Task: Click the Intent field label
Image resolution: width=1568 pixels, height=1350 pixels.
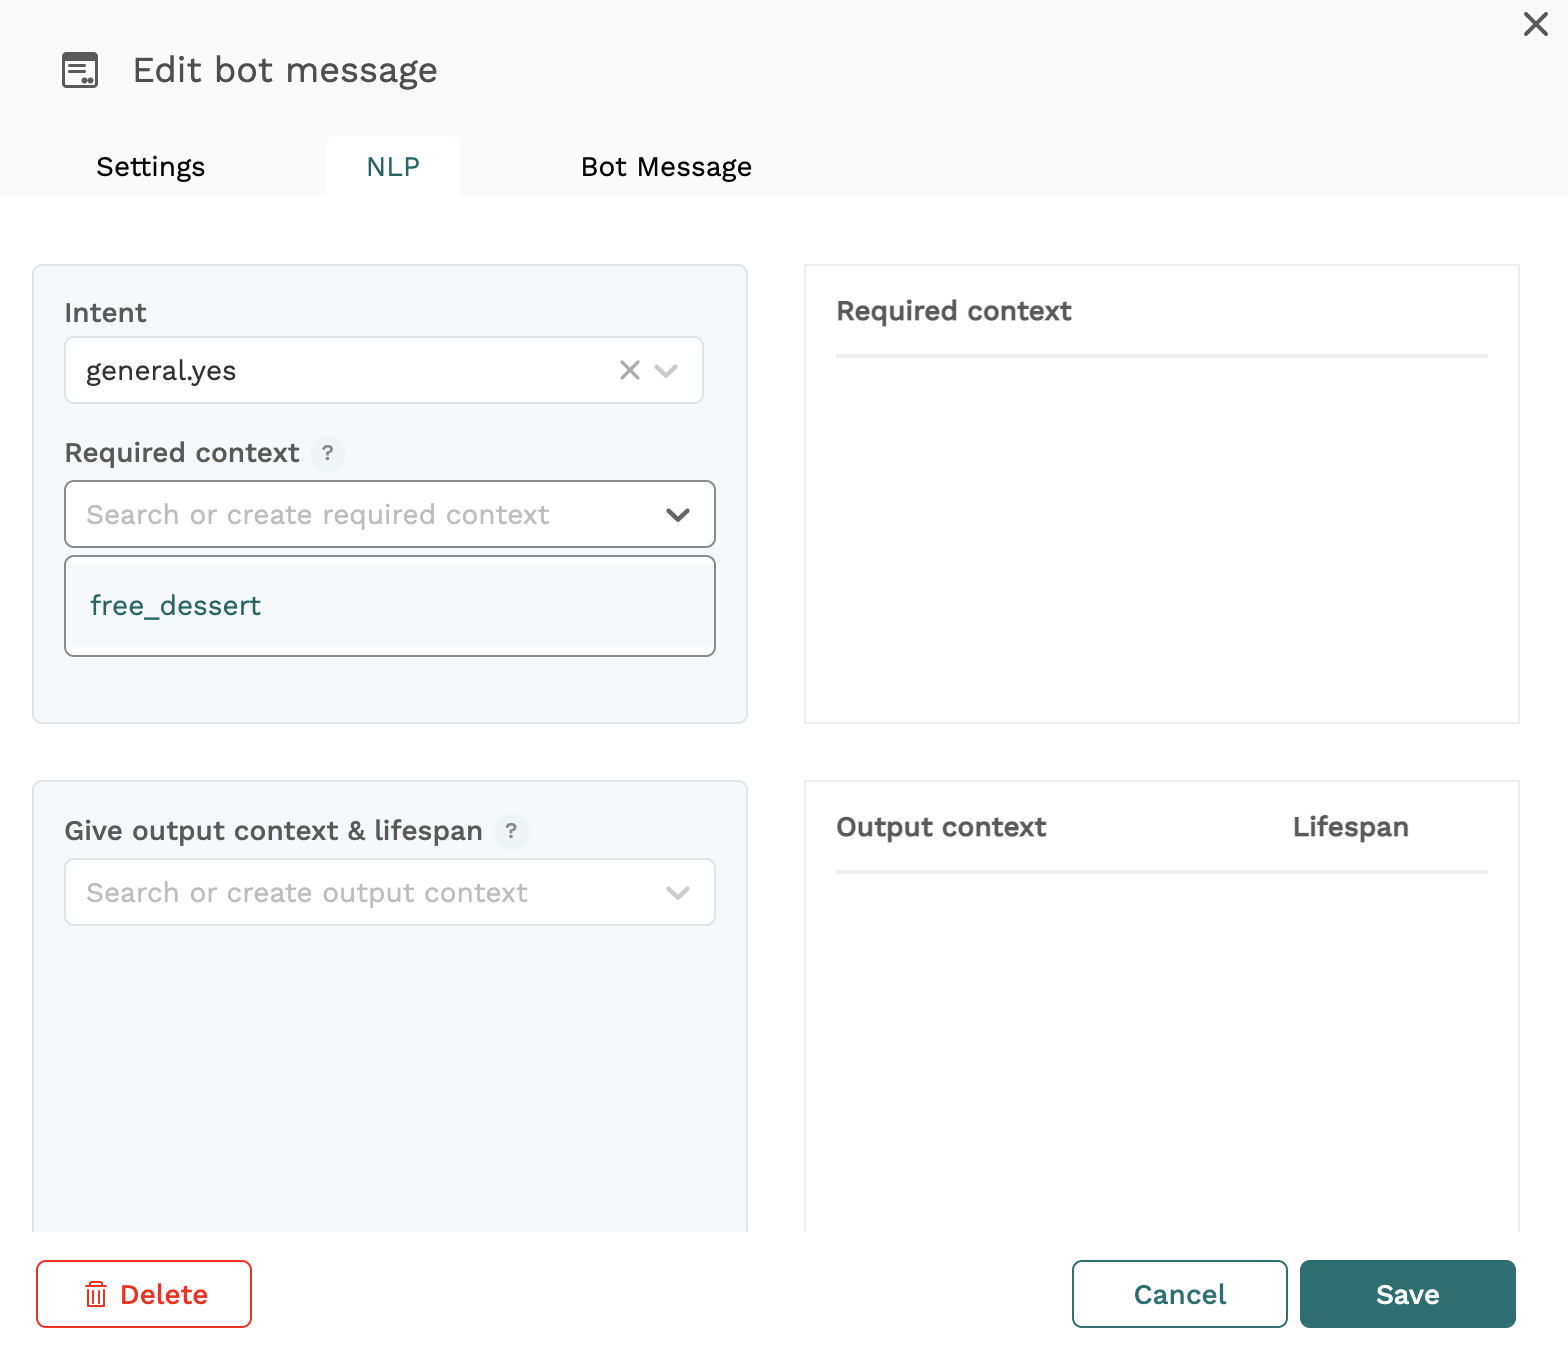Action: (x=105, y=313)
